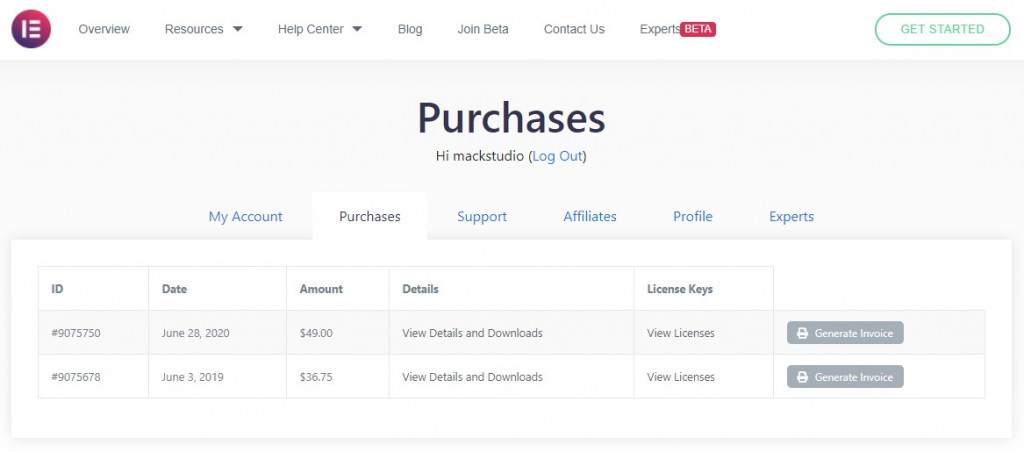Open the Join Beta link
1024x452 pixels.
483,29
